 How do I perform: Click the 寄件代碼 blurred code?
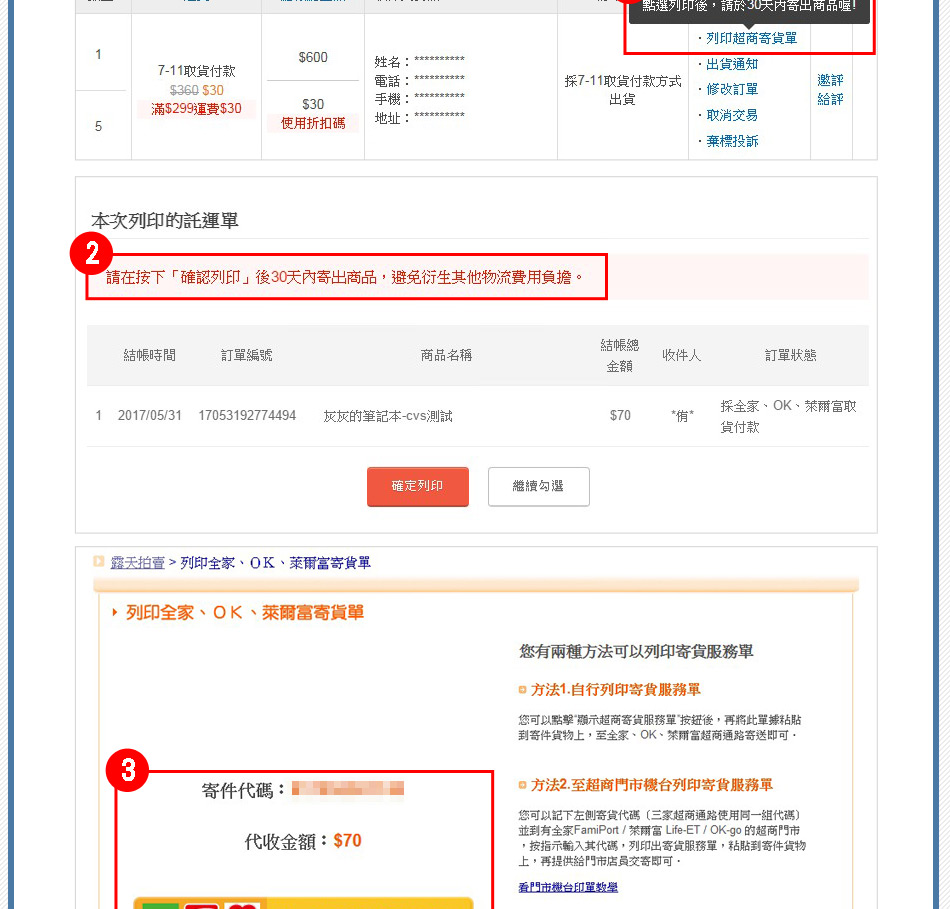[348, 788]
